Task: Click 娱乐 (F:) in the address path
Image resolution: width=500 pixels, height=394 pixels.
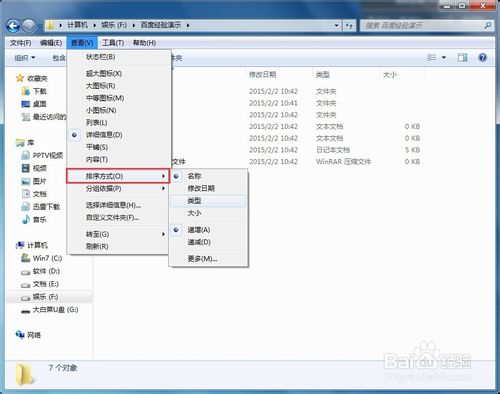Action: pos(114,25)
